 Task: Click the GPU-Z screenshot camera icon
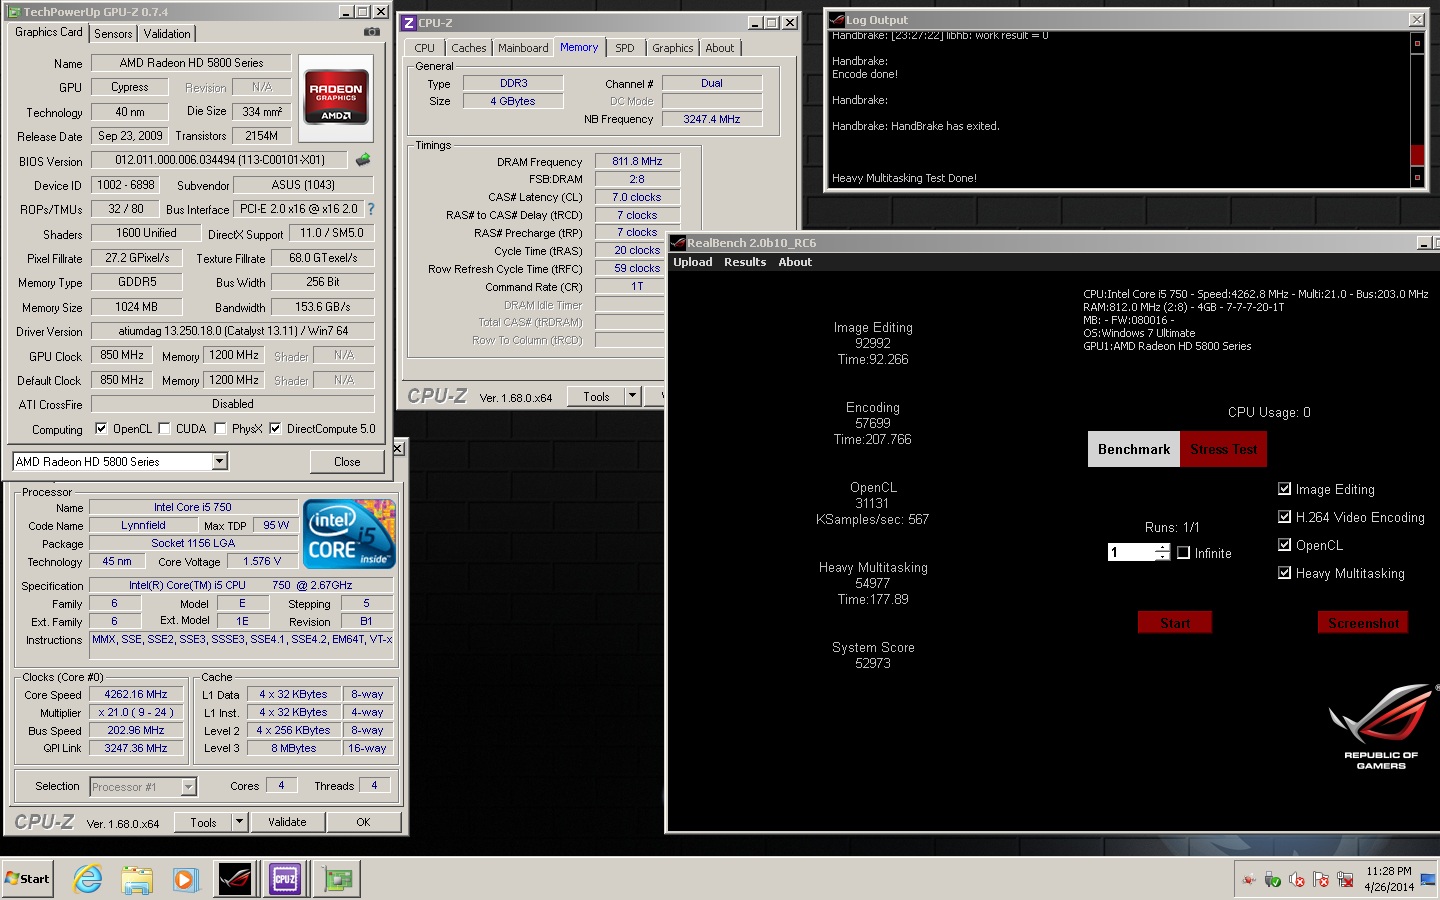click(372, 32)
